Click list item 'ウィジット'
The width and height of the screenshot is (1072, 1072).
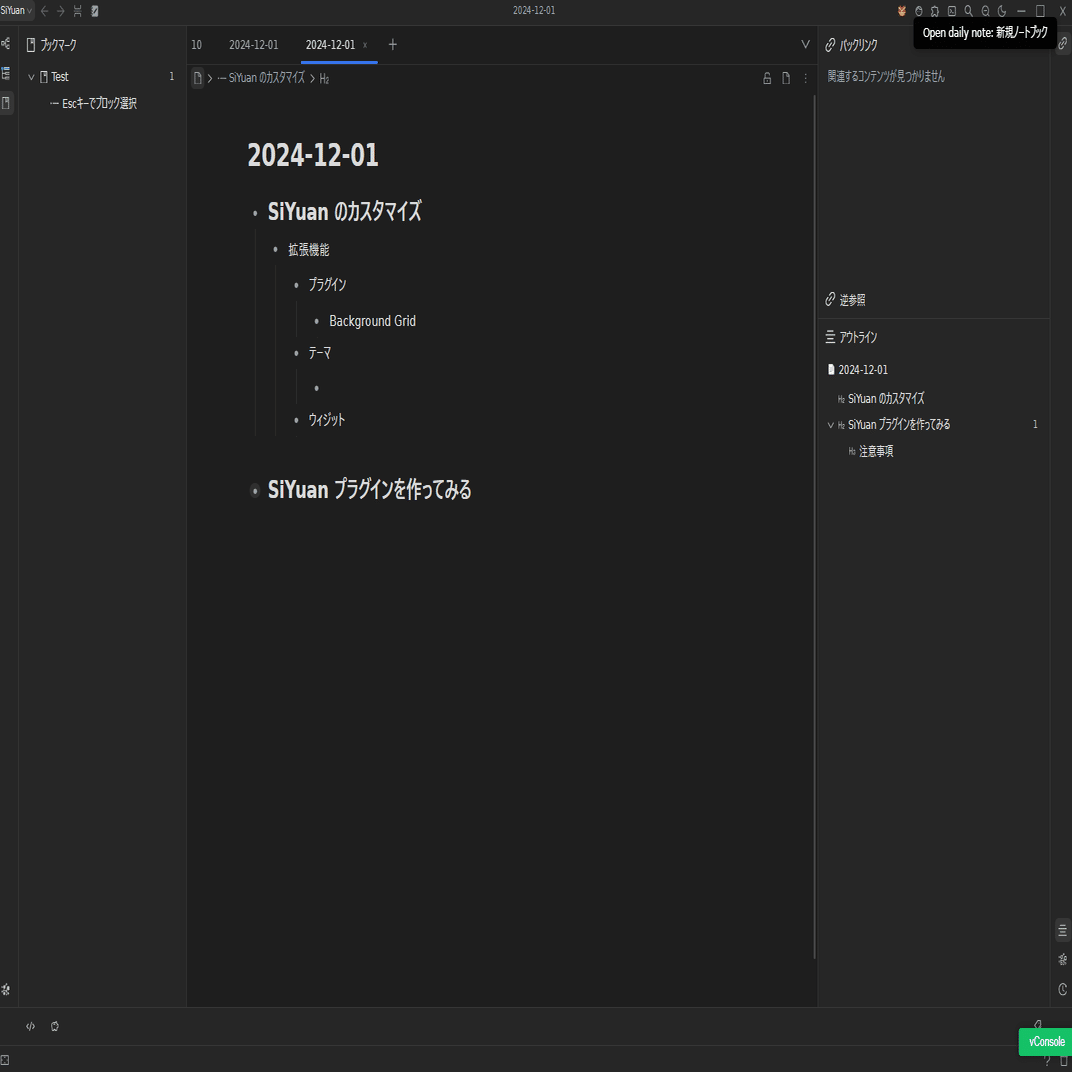point(327,420)
